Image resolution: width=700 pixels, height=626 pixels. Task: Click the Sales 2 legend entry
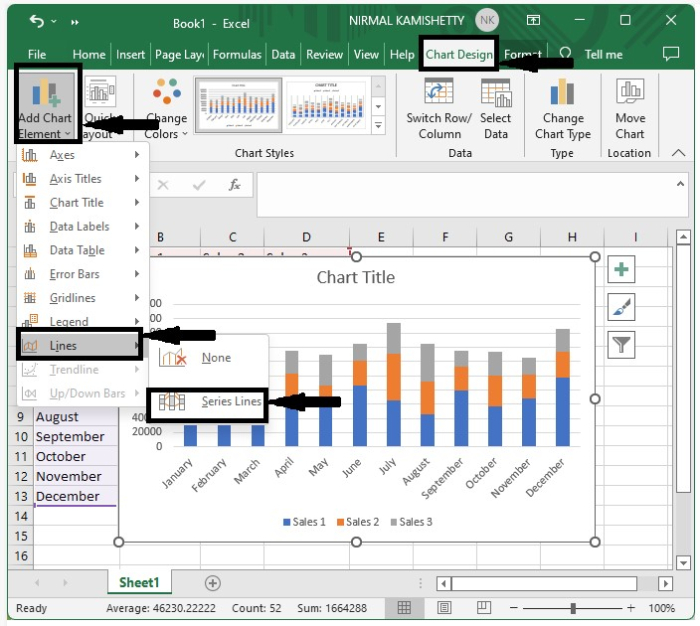point(358,522)
